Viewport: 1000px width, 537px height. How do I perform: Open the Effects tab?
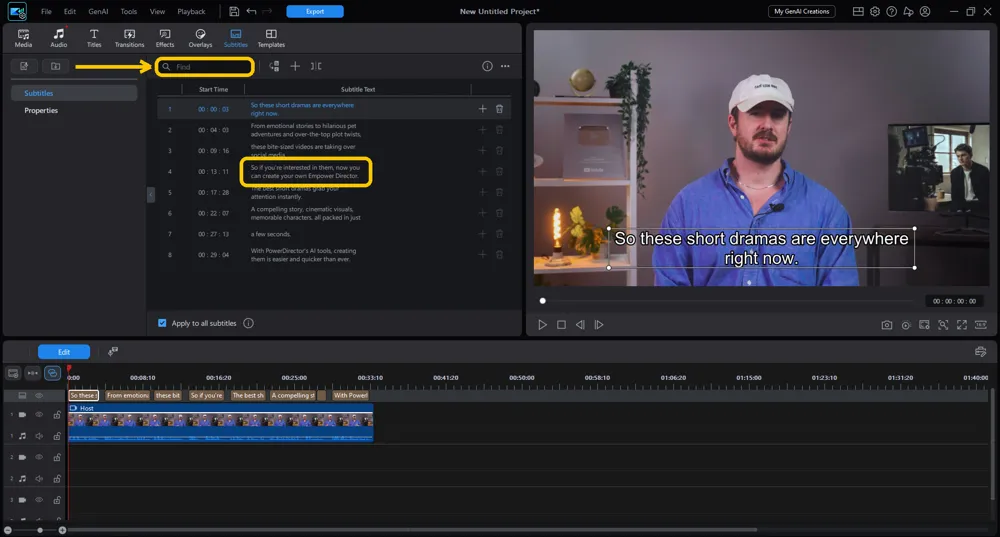point(165,38)
